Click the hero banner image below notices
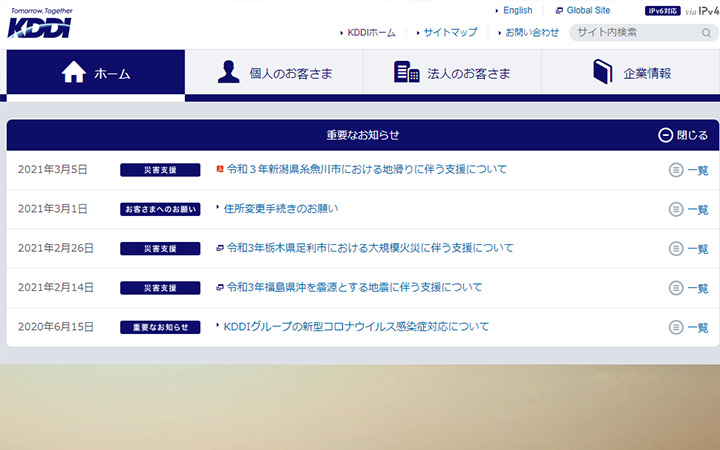Viewport: 720px width, 450px height. [360, 407]
